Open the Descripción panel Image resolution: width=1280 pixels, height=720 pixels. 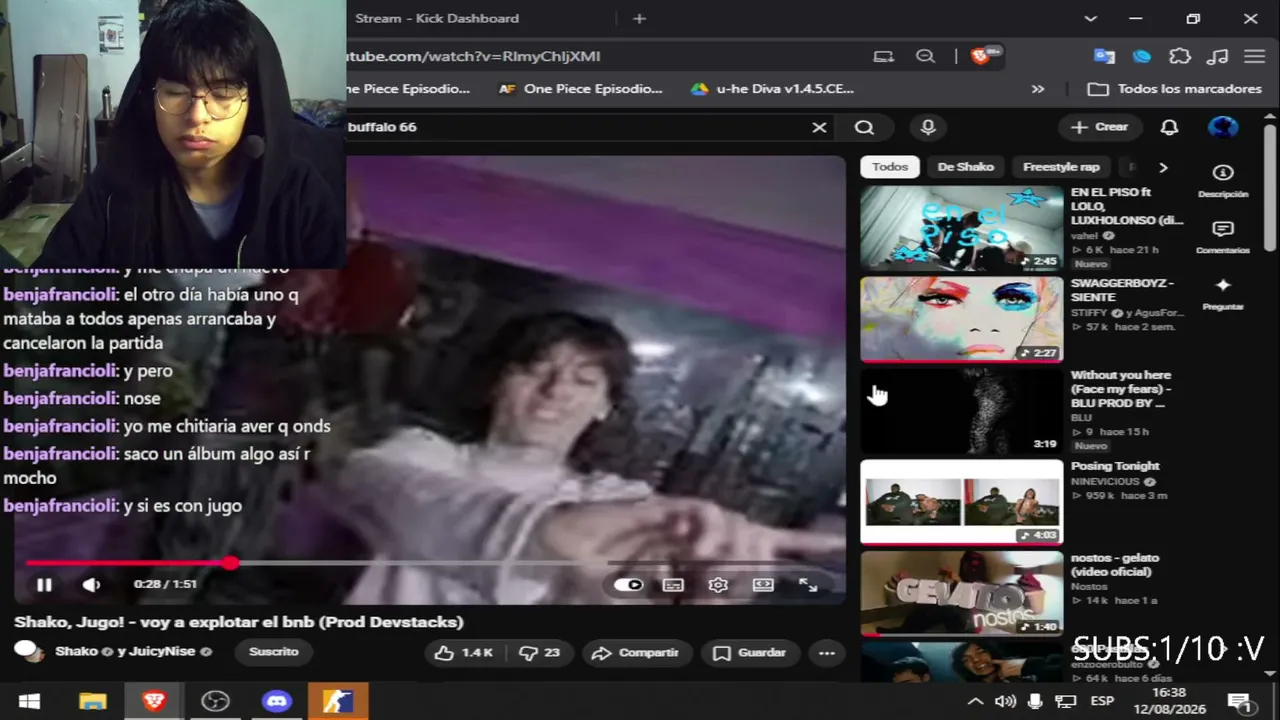[1223, 181]
